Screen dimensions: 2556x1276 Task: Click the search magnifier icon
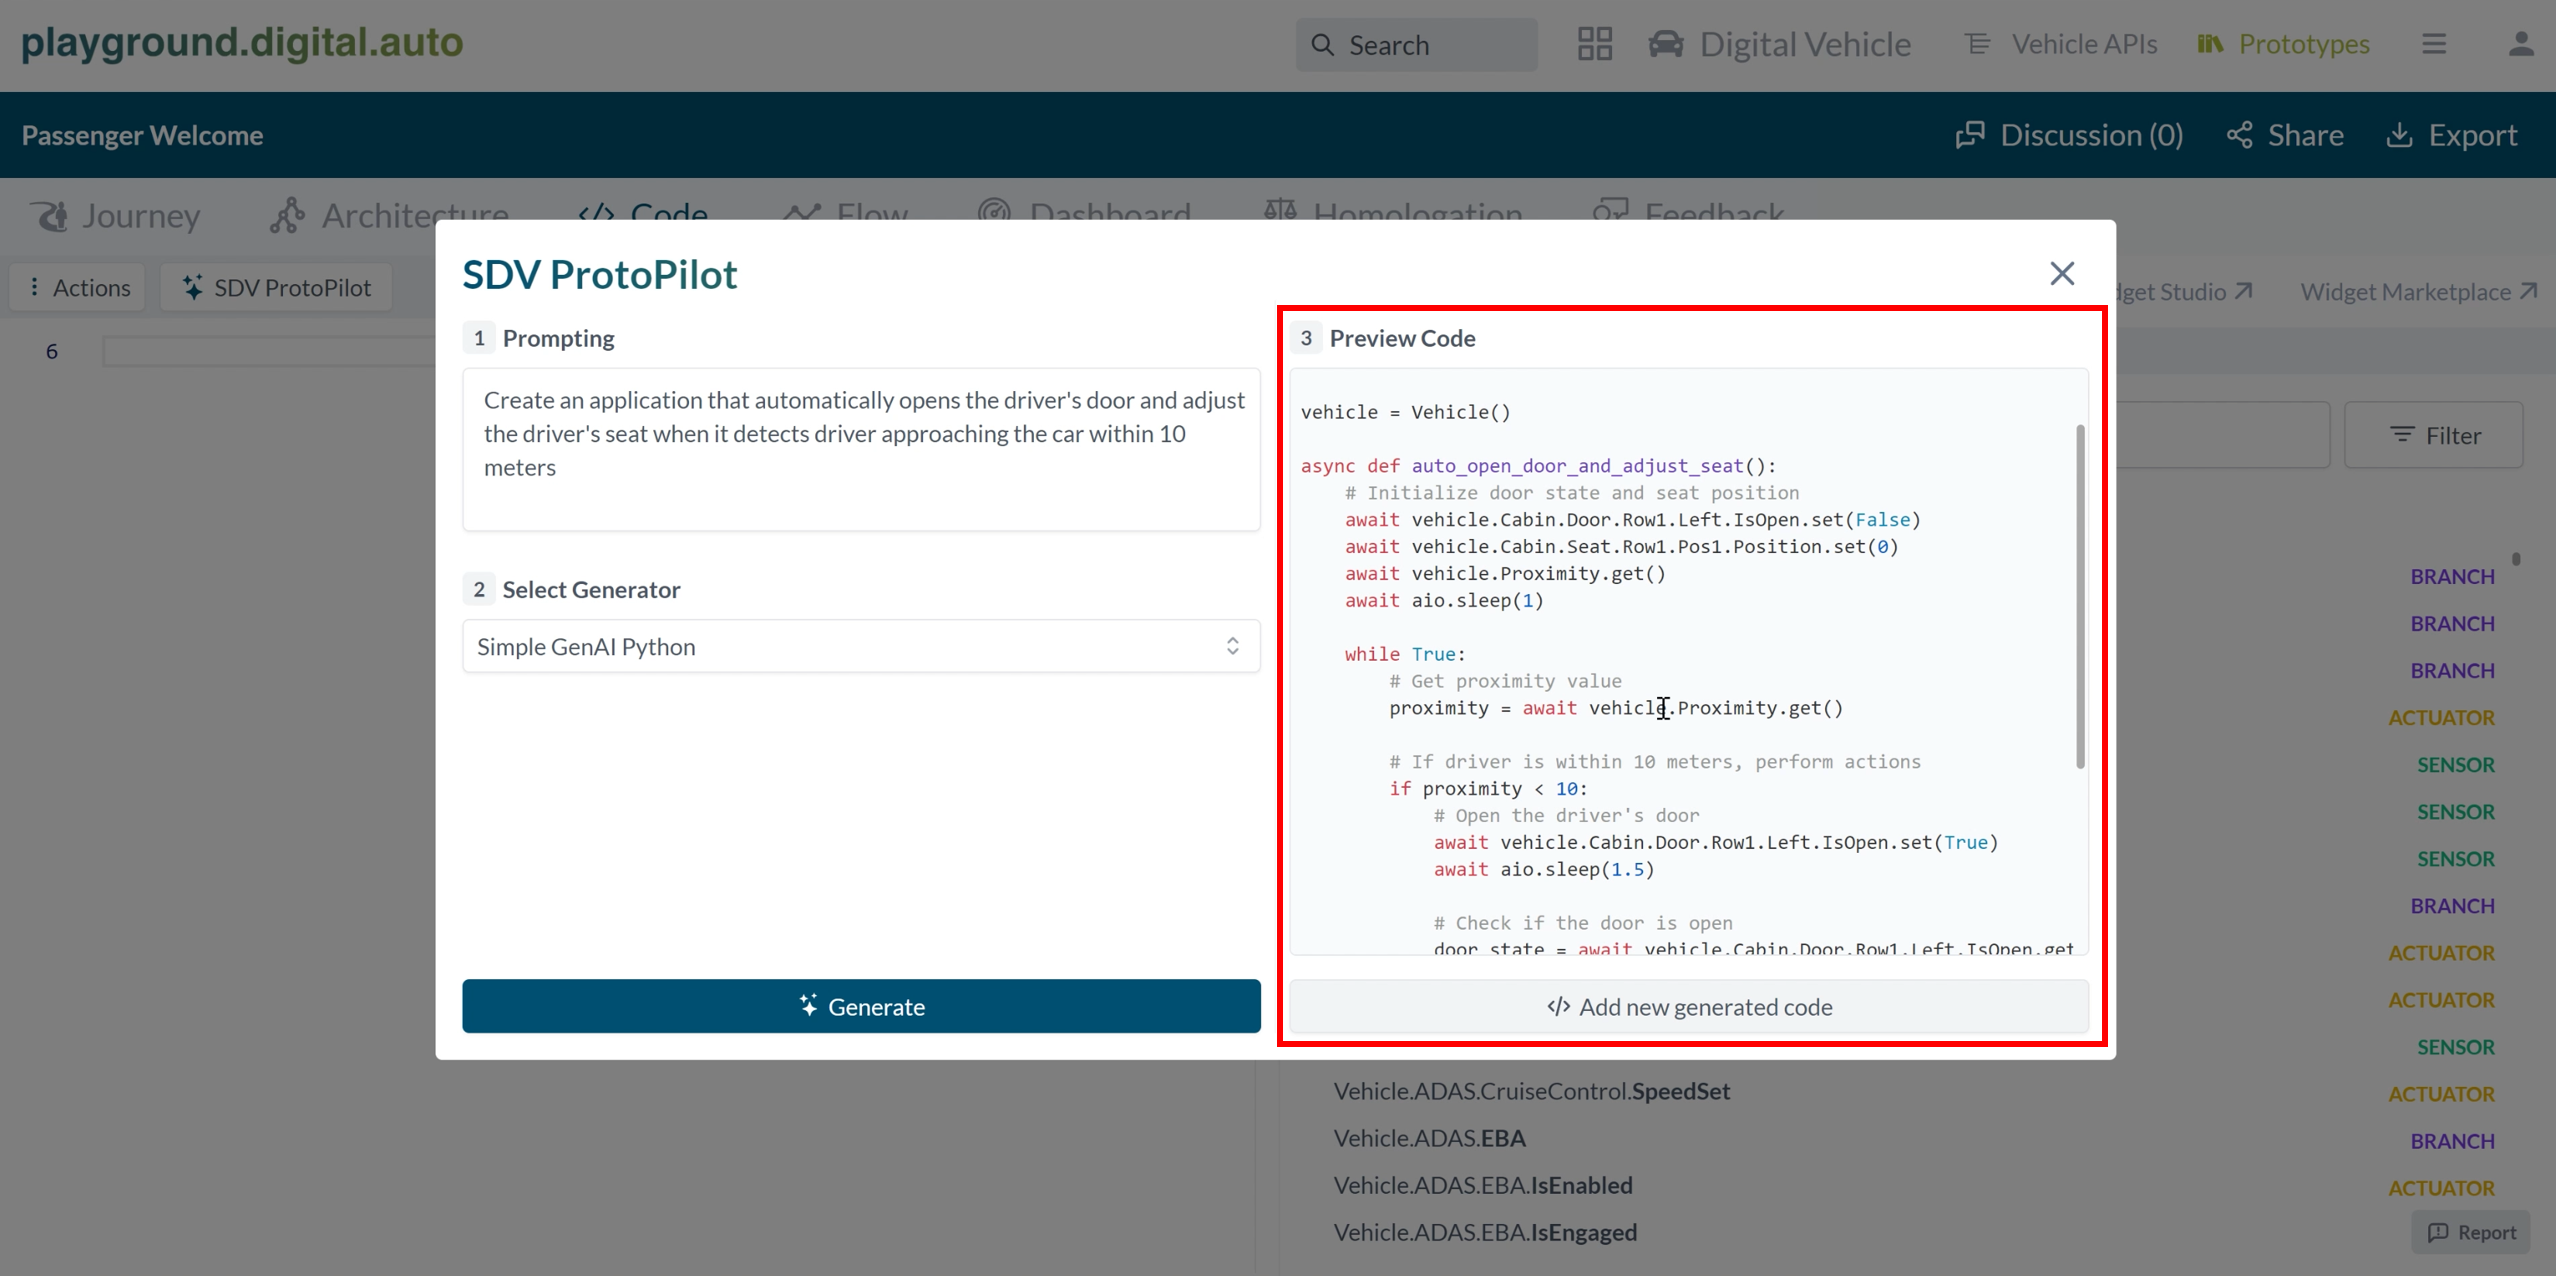click(x=1322, y=44)
